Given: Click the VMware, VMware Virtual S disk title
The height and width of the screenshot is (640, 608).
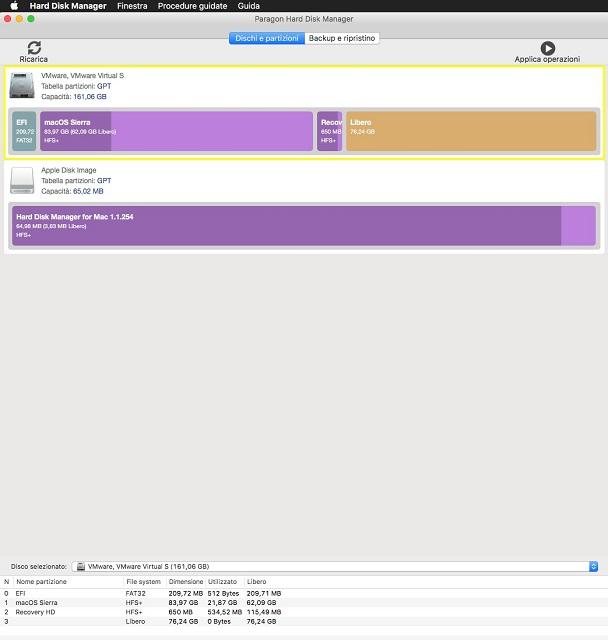Looking at the screenshot, I should pyautogui.click(x=82, y=76).
